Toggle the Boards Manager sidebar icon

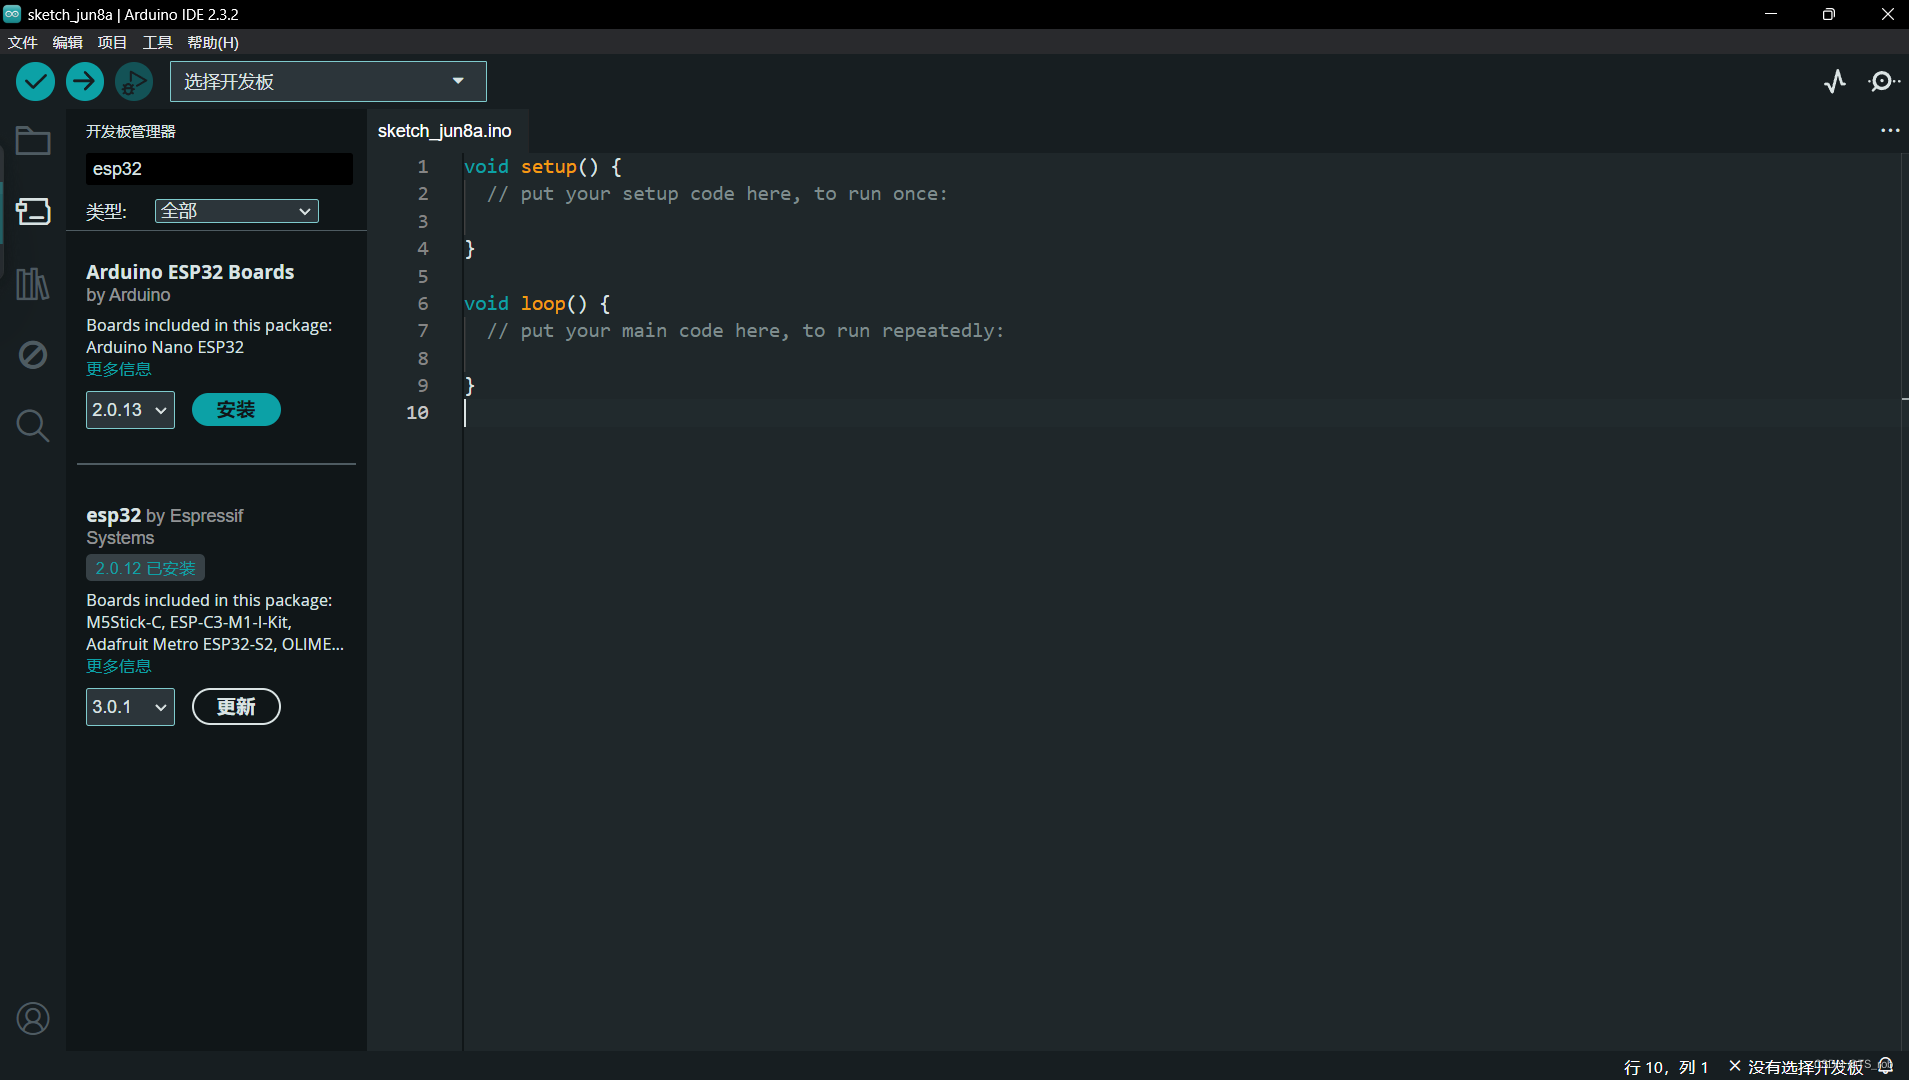pyautogui.click(x=33, y=211)
